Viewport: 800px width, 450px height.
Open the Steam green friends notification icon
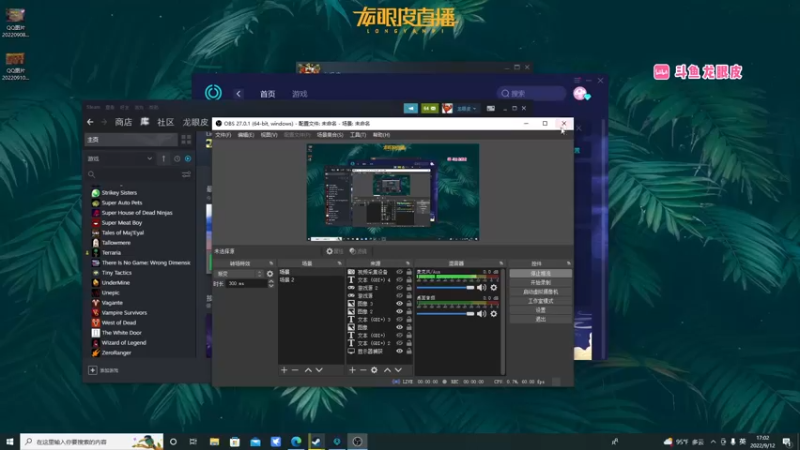pos(430,108)
